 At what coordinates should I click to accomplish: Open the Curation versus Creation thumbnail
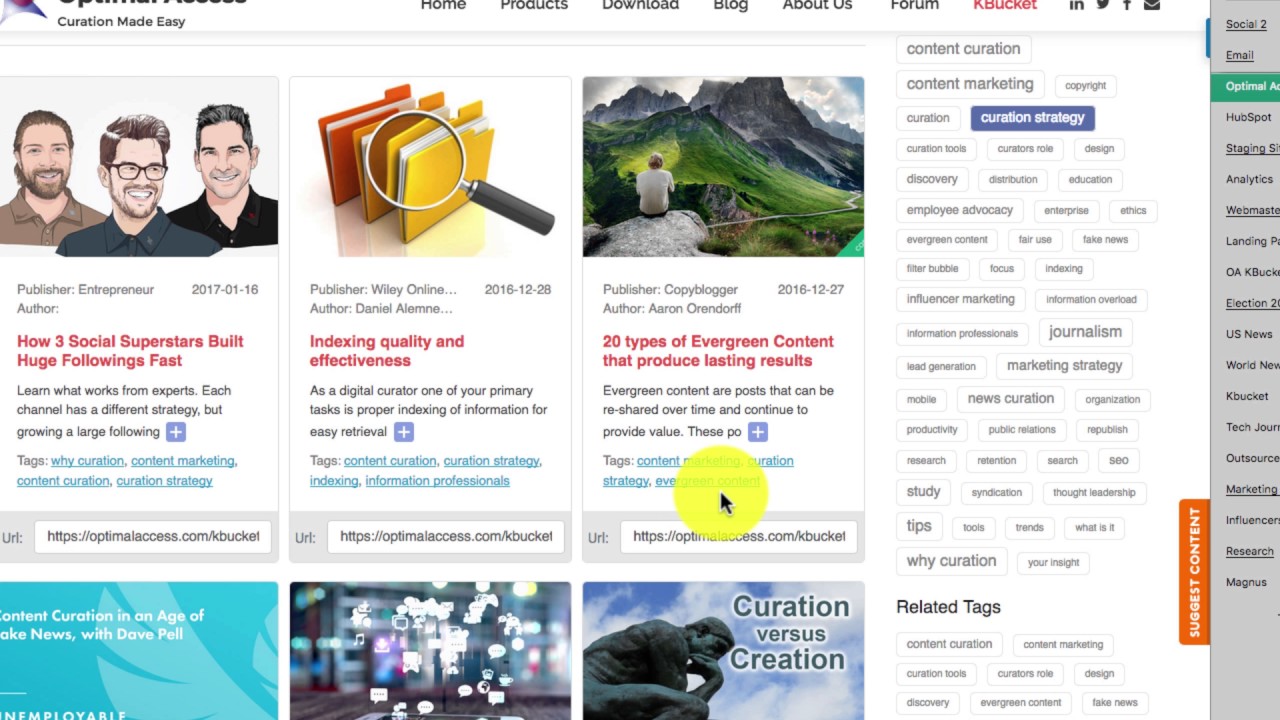pos(723,651)
